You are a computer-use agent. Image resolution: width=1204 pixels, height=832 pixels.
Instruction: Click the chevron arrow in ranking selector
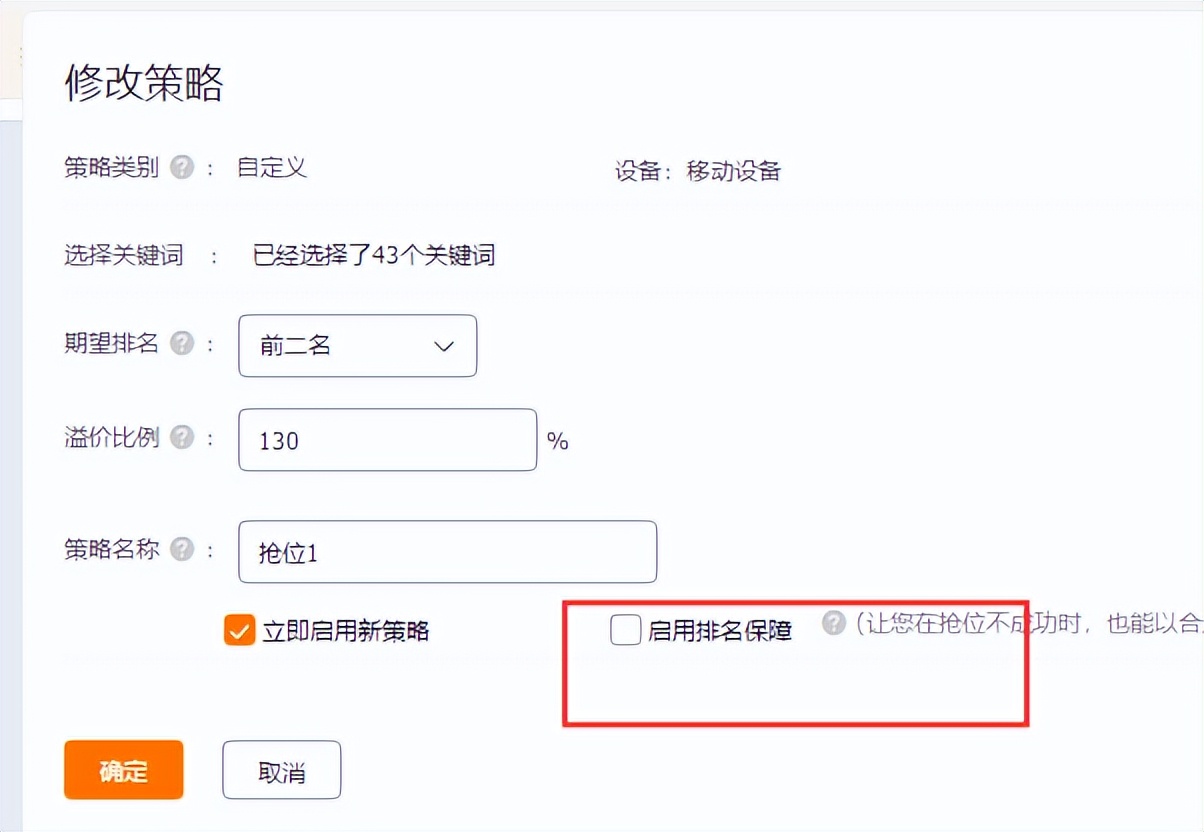click(443, 346)
